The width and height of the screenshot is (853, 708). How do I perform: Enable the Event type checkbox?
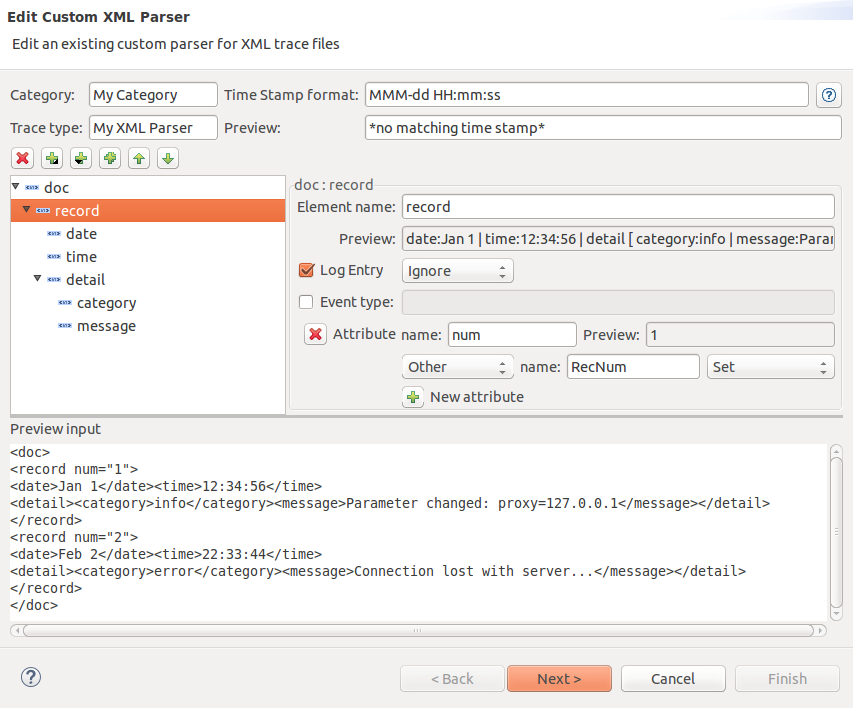pyautogui.click(x=307, y=302)
